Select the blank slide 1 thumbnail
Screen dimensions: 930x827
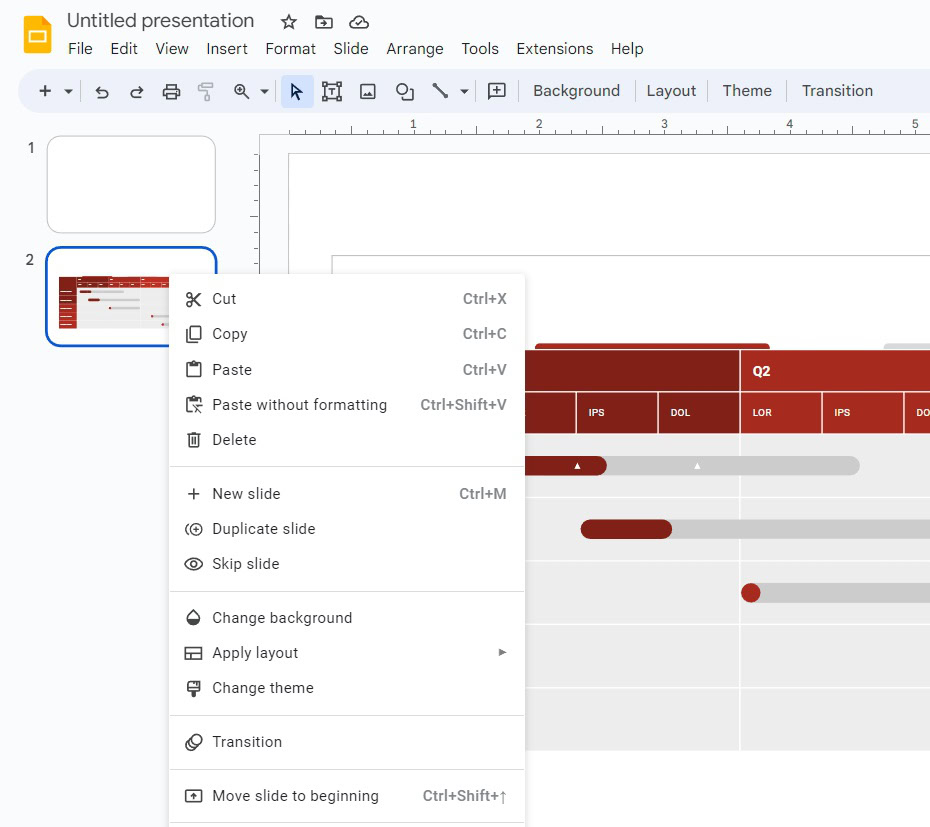click(131, 185)
